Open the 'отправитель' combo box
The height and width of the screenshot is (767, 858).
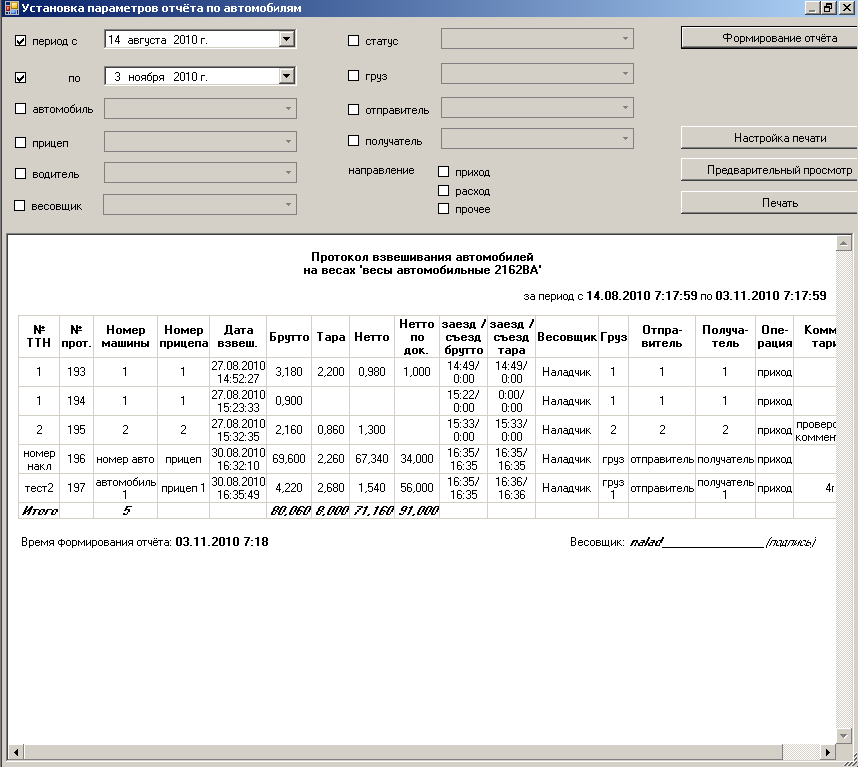pyautogui.click(x=537, y=108)
